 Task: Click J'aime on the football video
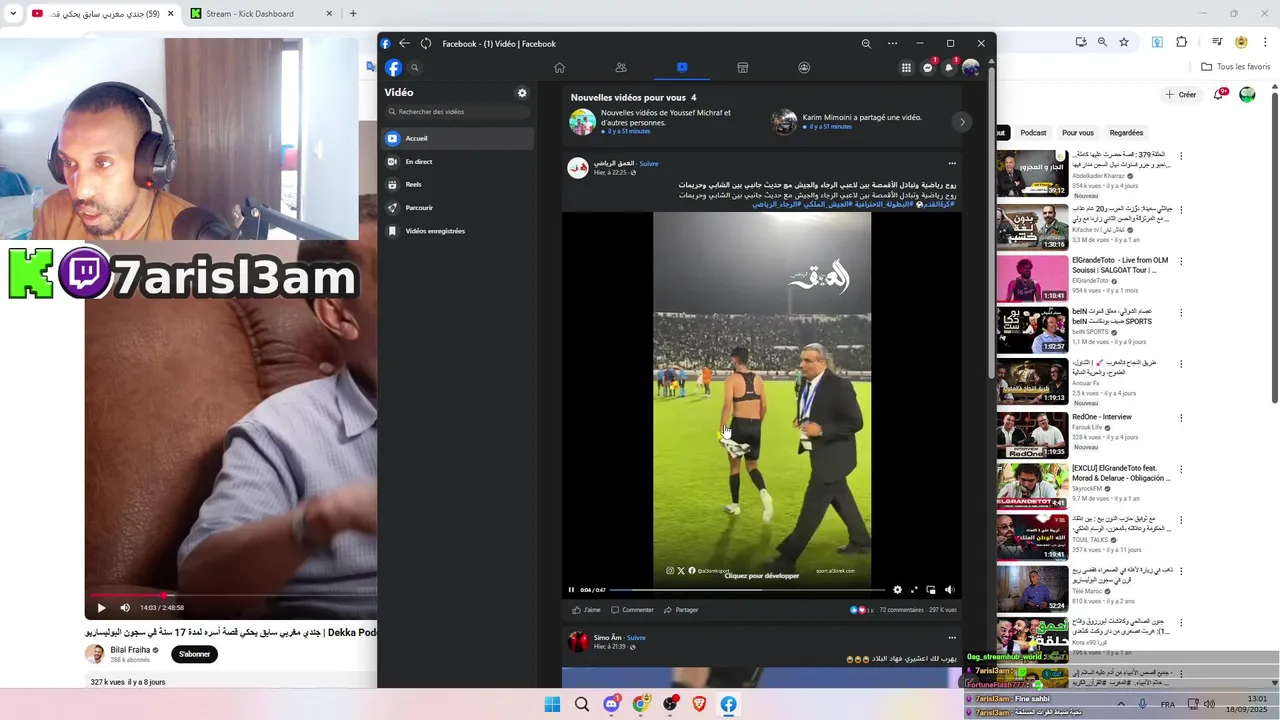[x=586, y=610]
